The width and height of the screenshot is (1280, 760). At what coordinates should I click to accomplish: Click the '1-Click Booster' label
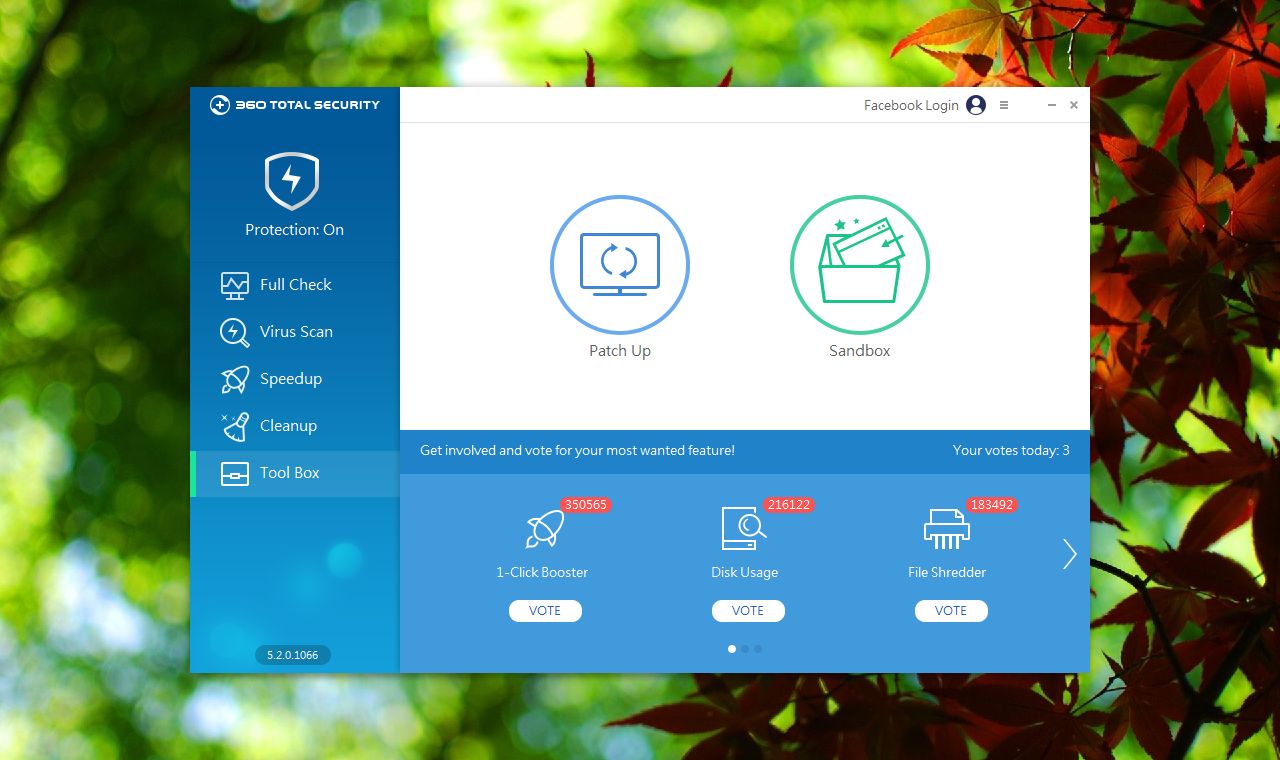(x=542, y=573)
